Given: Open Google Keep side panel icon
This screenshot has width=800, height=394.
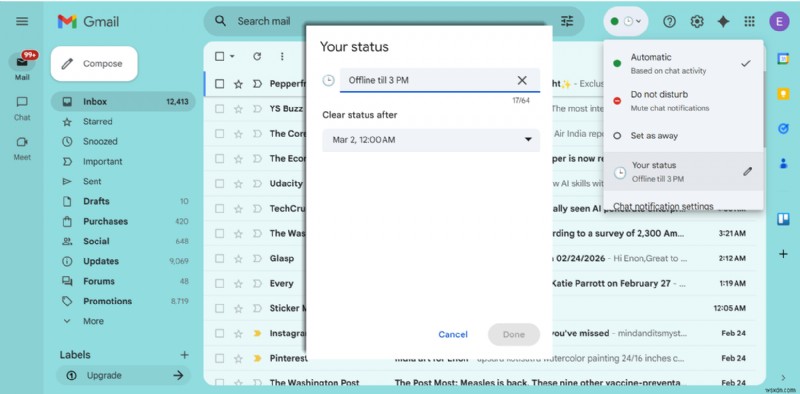Looking at the screenshot, I should (783, 94).
